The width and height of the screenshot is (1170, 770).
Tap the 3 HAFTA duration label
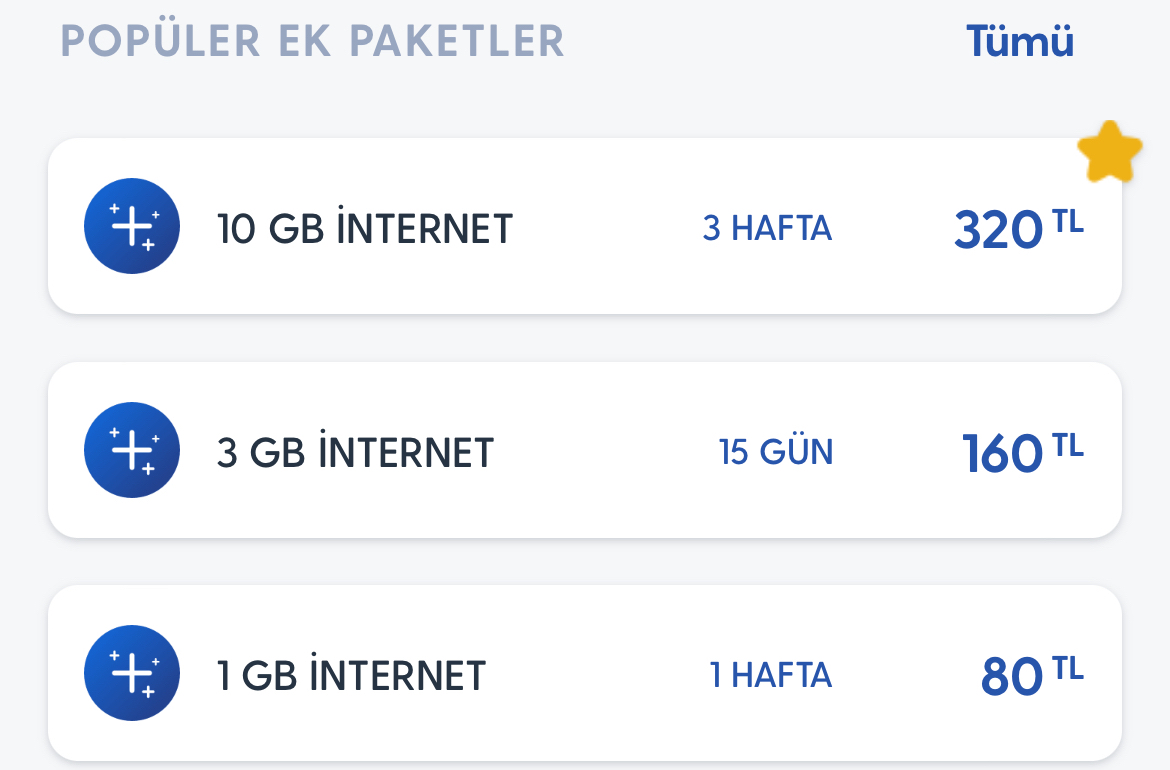(767, 228)
